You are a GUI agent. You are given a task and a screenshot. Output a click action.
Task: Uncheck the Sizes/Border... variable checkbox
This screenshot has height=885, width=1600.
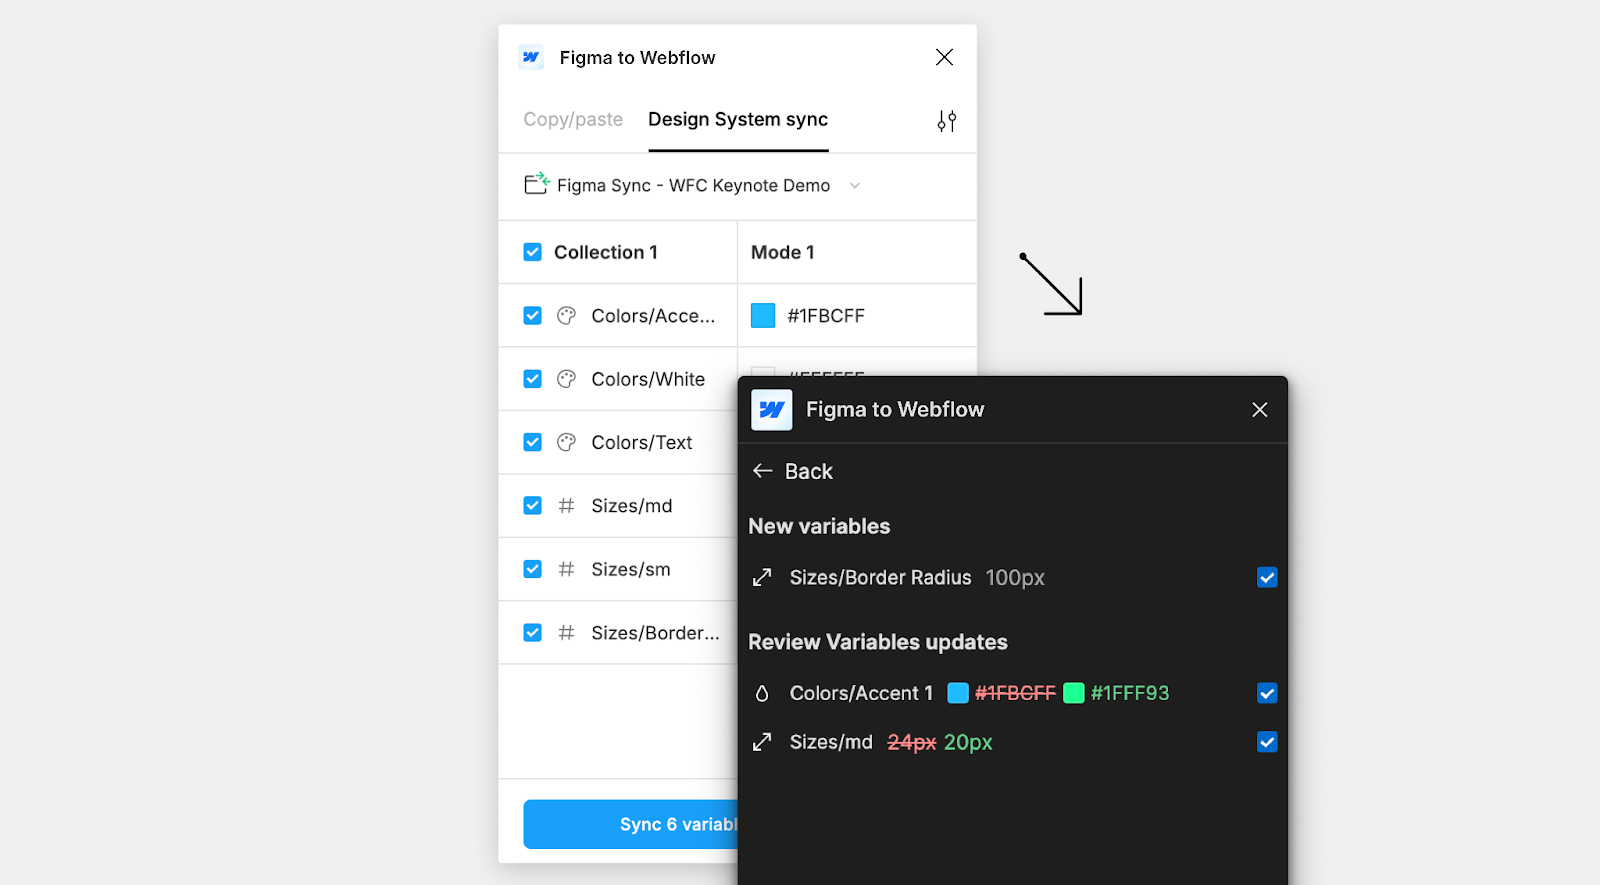coord(533,633)
